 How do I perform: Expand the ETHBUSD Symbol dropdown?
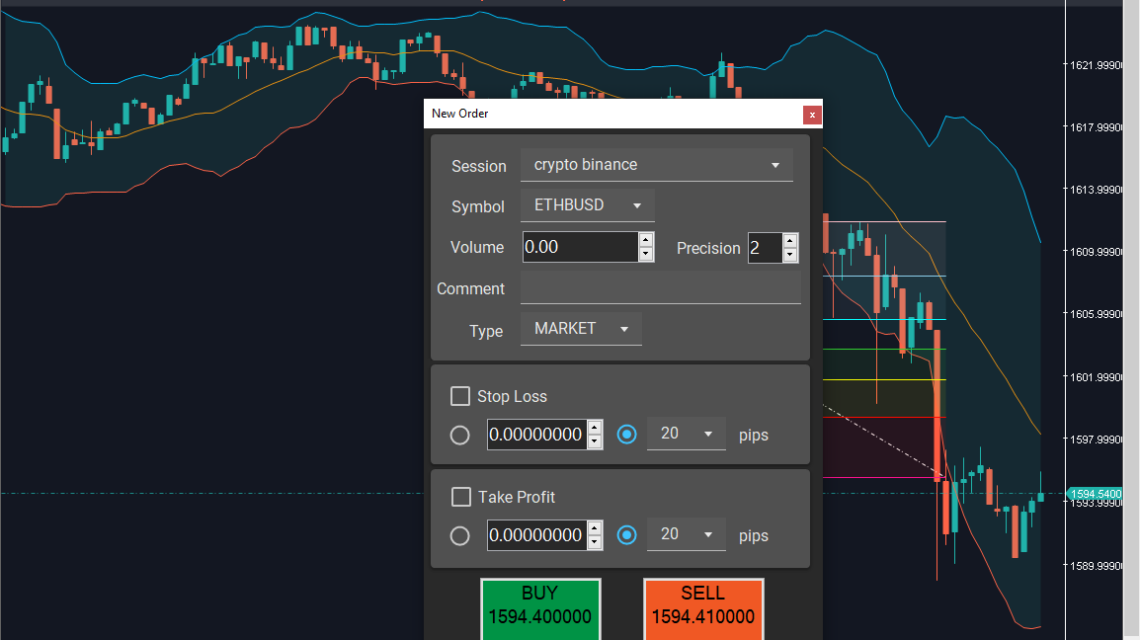pyautogui.click(x=587, y=205)
